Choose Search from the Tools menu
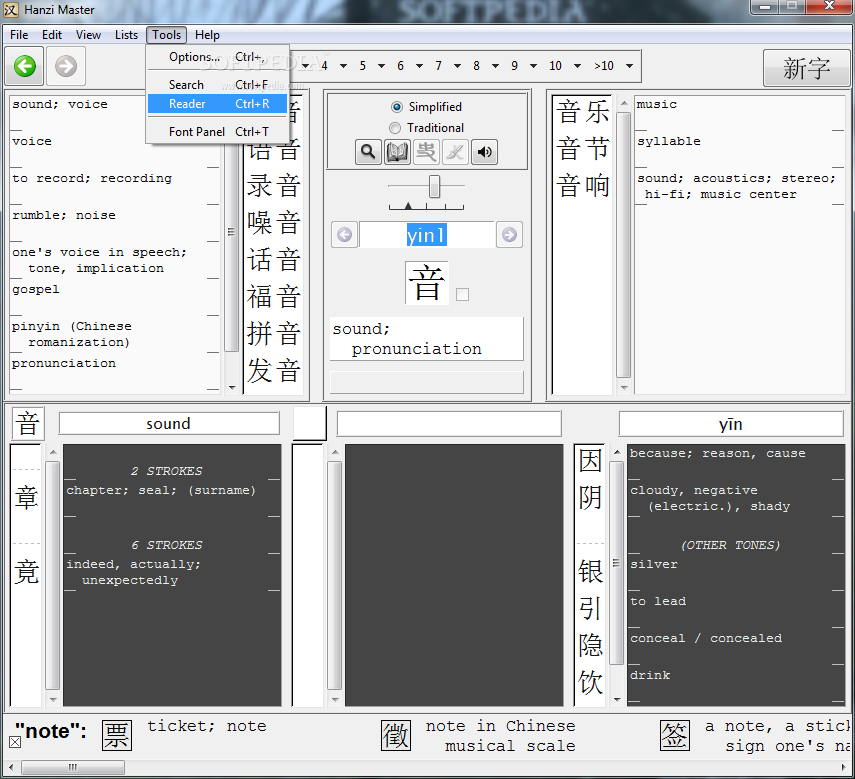Viewport: 855px width, 779px height. coord(218,84)
